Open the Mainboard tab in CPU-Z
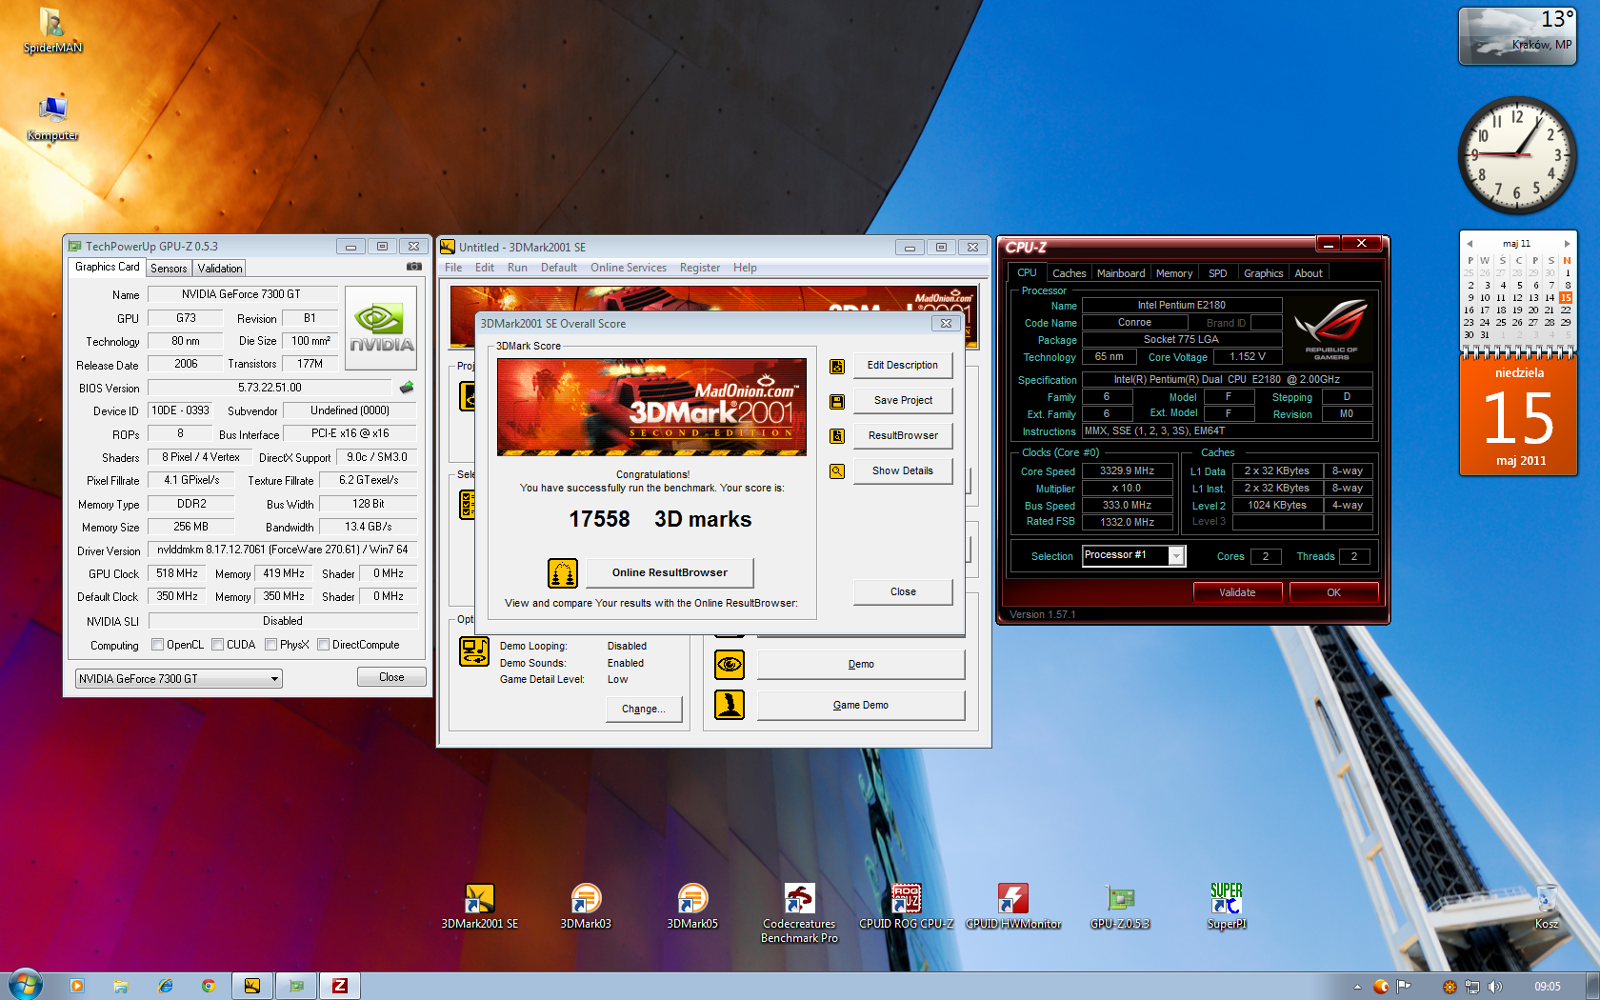Screen dimensions: 1600x1000 (1121, 273)
